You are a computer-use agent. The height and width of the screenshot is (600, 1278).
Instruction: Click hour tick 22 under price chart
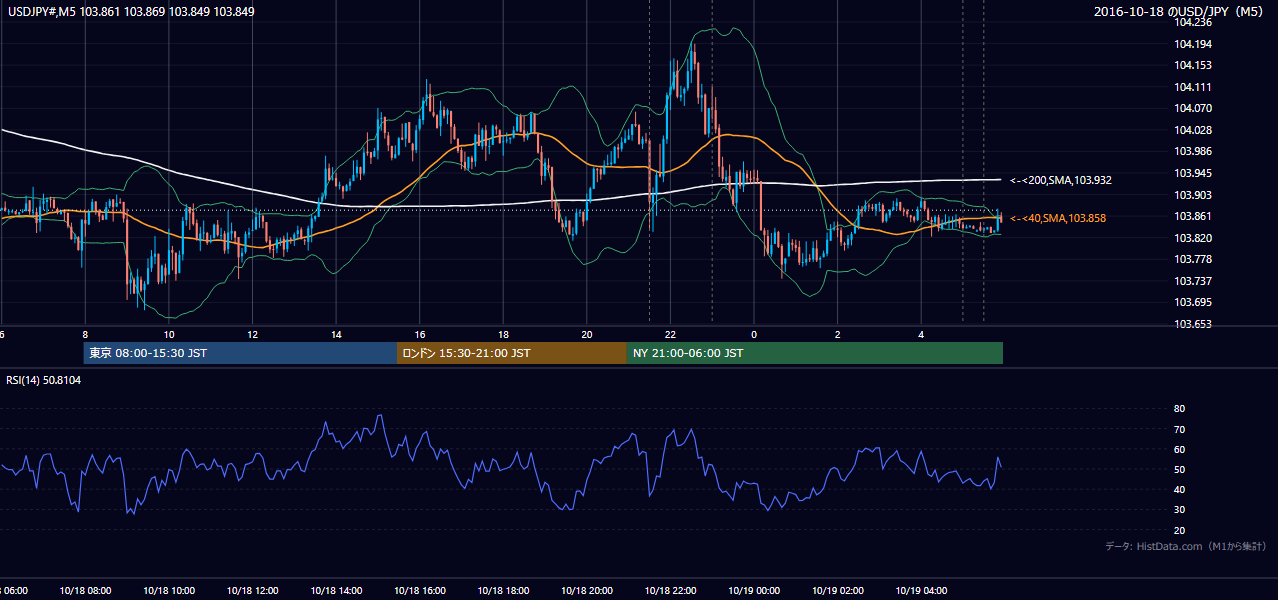(x=670, y=335)
